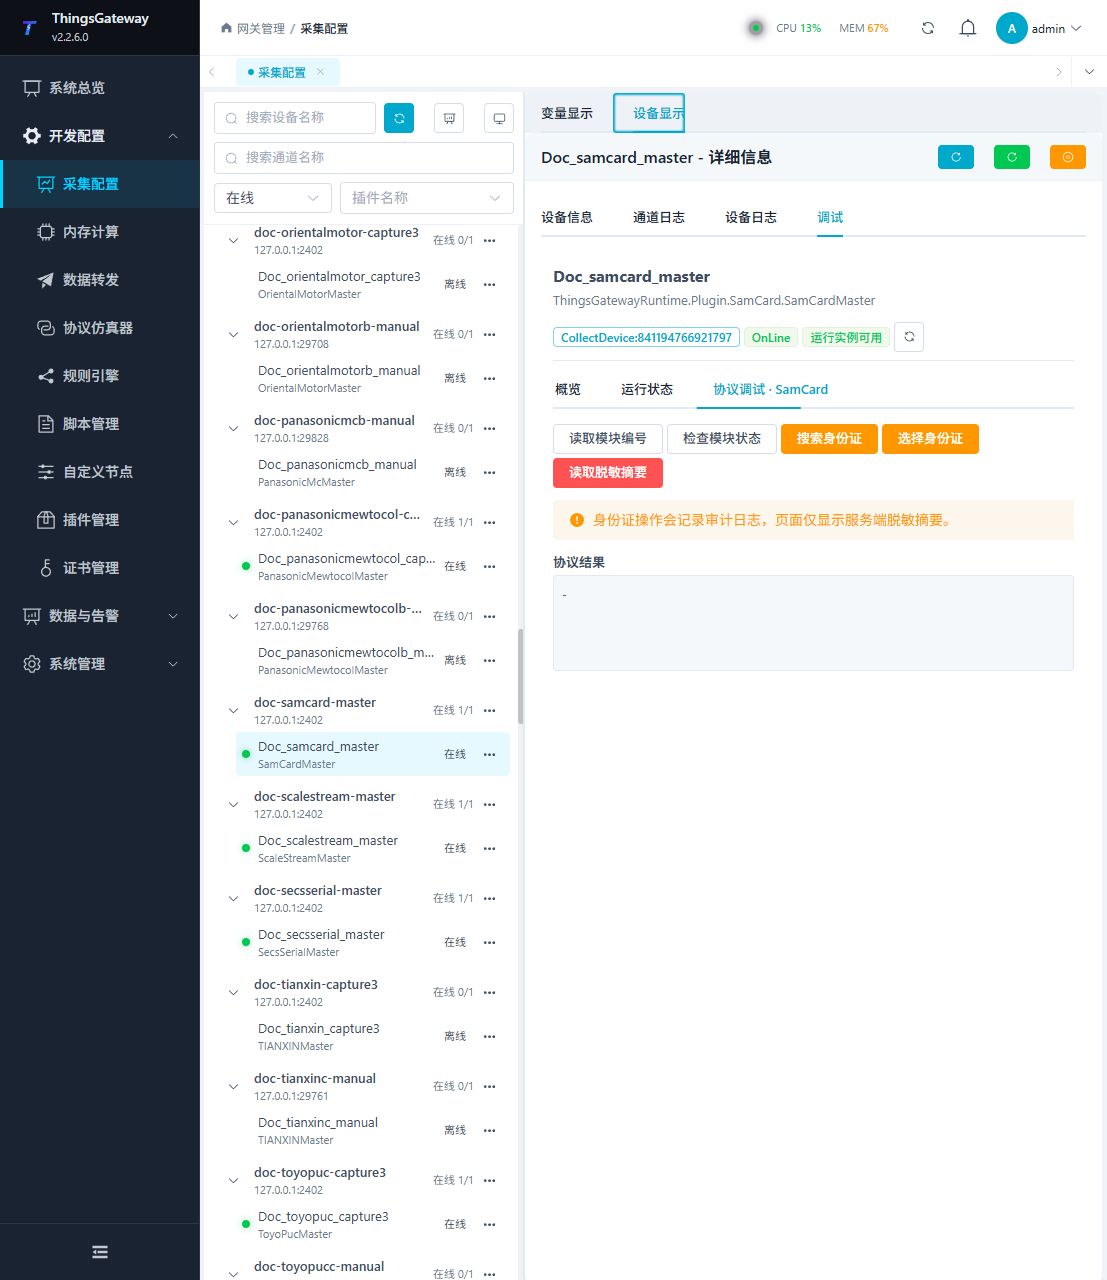Select Doc_scalestream_master device

372,848
